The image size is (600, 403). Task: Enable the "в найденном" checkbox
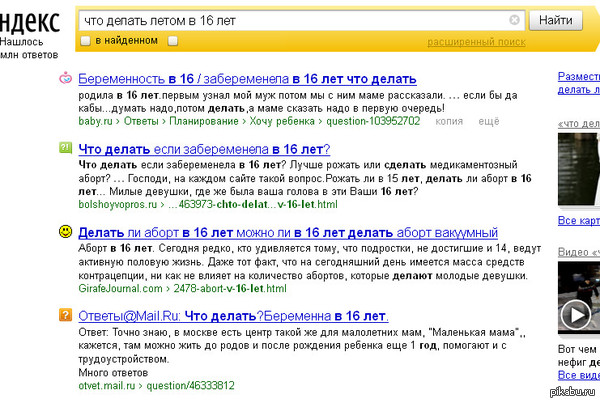(86, 40)
